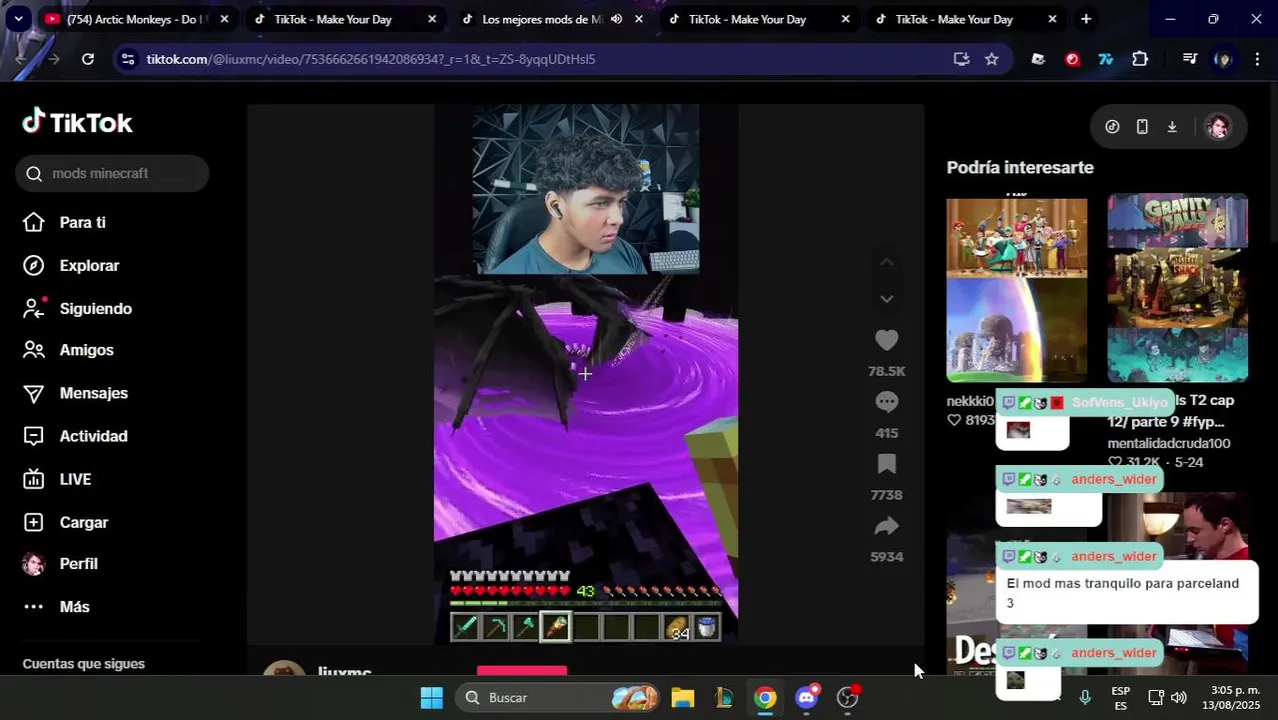Click the TikTok coins icon in top pill
Image resolution: width=1278 pixels, height=720 pixels.
1112,127
